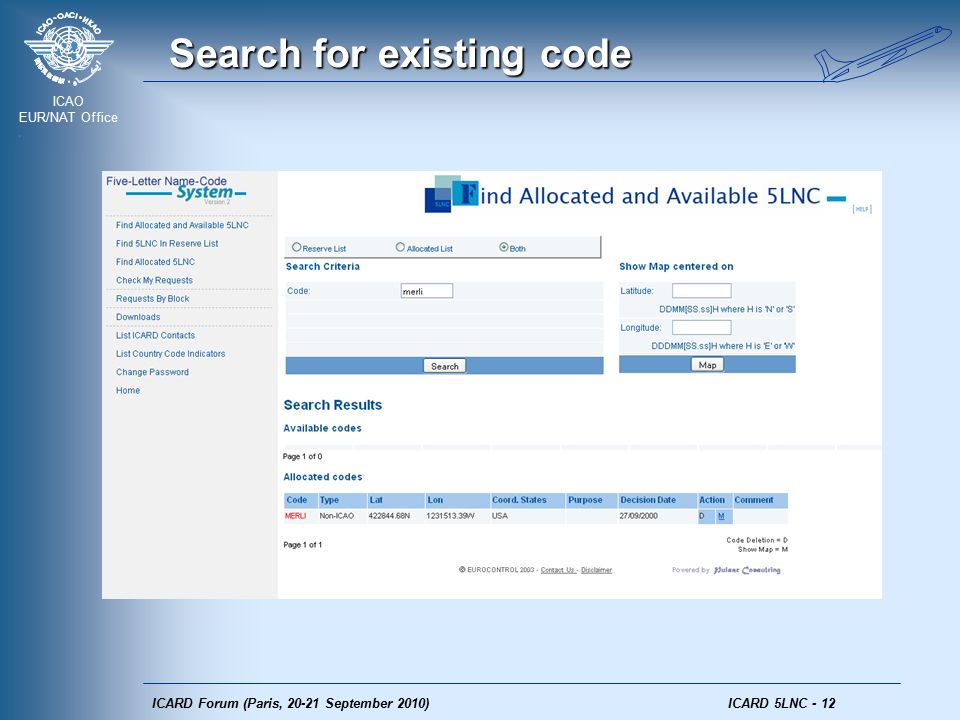This screenshot has height=720, width=960.
Task: Click the Page 1 of 0 text
Action: coord(302,457)
